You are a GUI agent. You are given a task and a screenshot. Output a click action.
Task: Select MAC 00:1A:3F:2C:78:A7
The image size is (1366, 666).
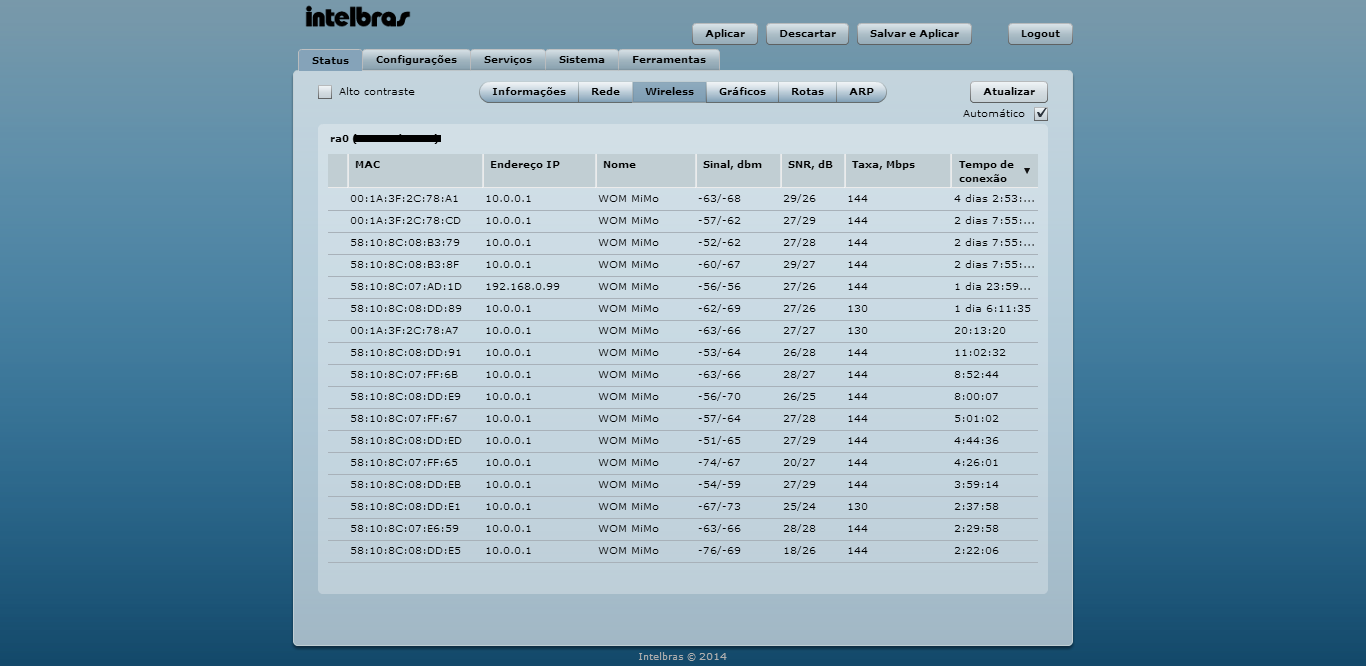(x=404, y=331)
